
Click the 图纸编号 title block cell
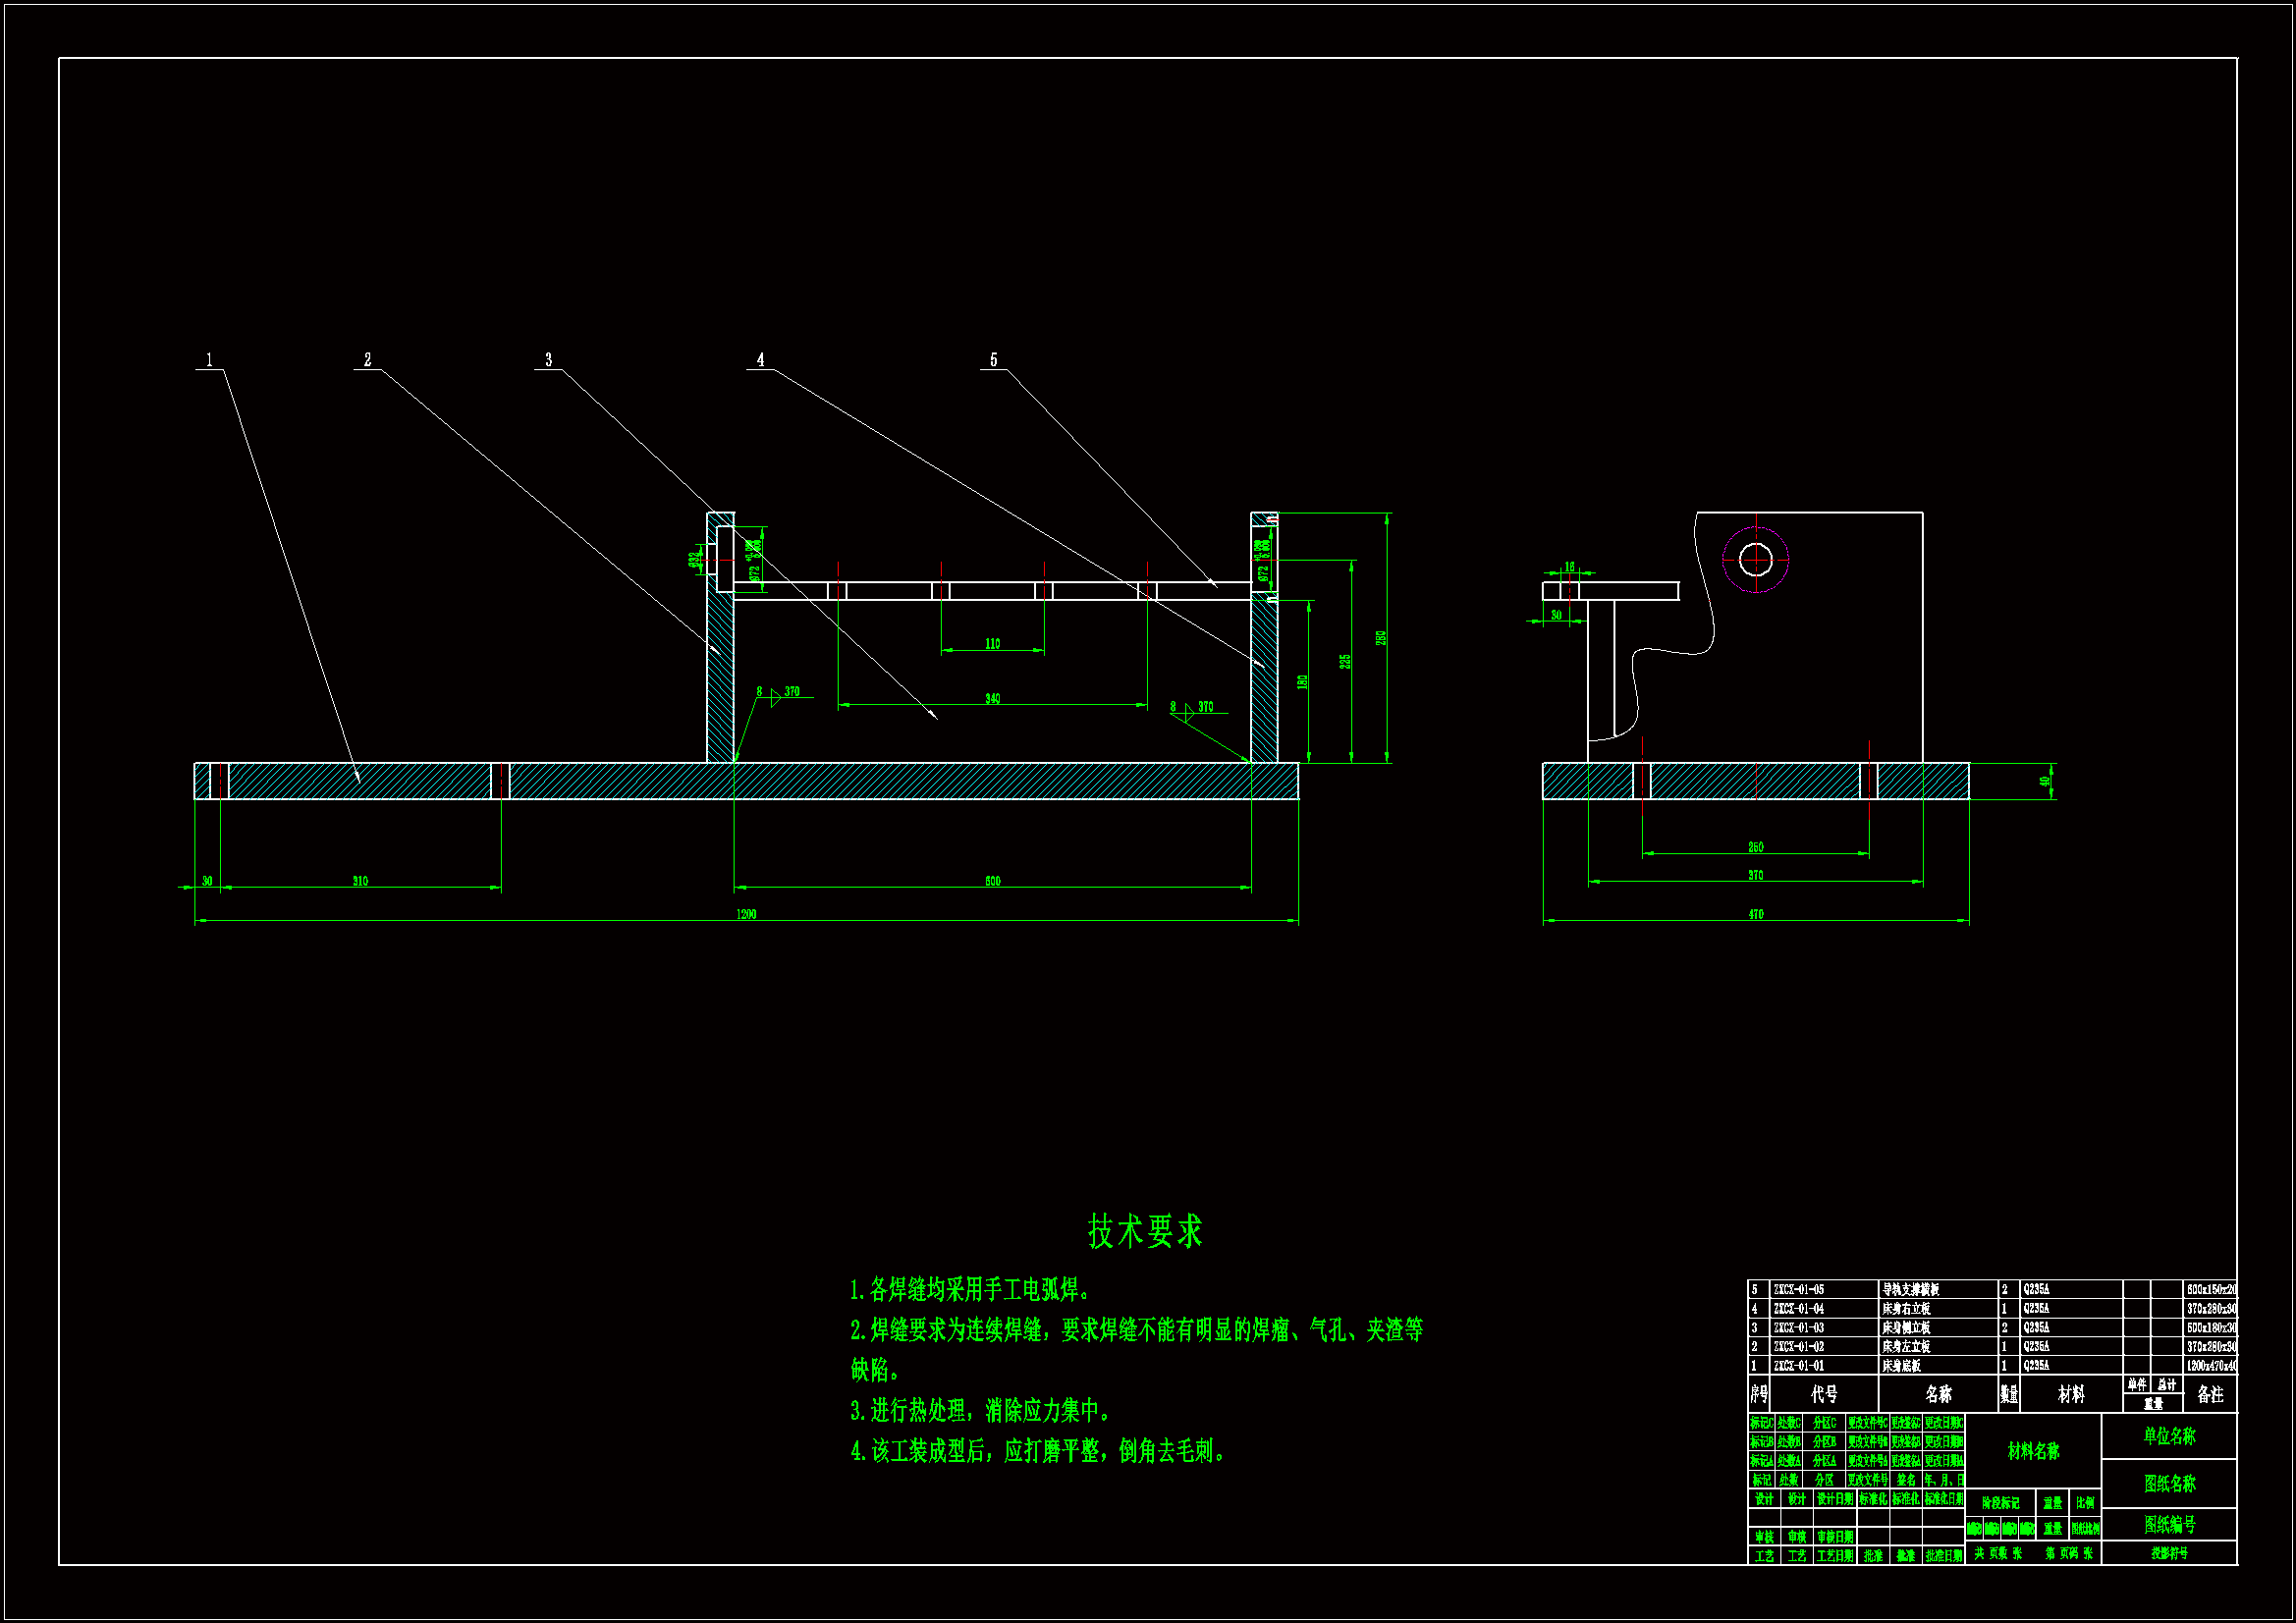2169,1524
